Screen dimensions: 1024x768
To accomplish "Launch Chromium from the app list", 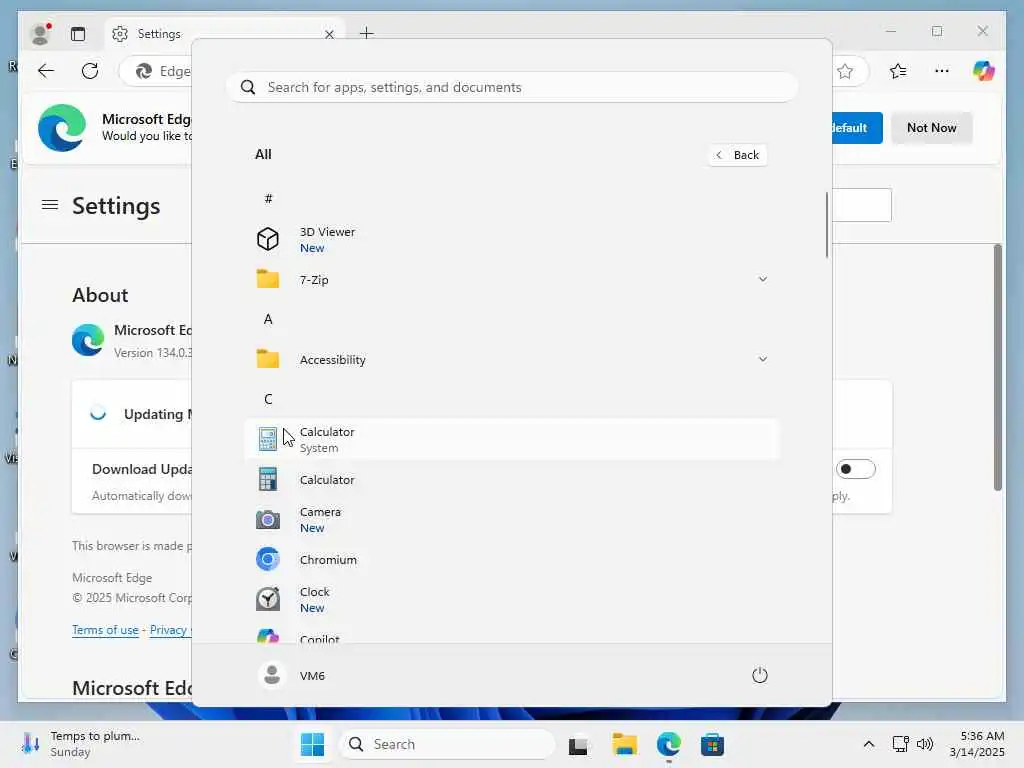I will pyautogui.click(x=512, y=560).
